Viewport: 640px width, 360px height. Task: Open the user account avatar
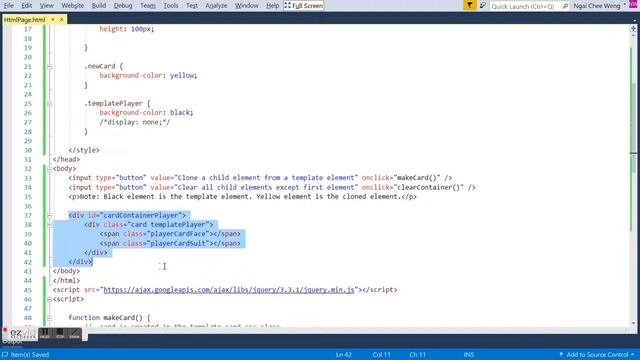click(633, 5)
